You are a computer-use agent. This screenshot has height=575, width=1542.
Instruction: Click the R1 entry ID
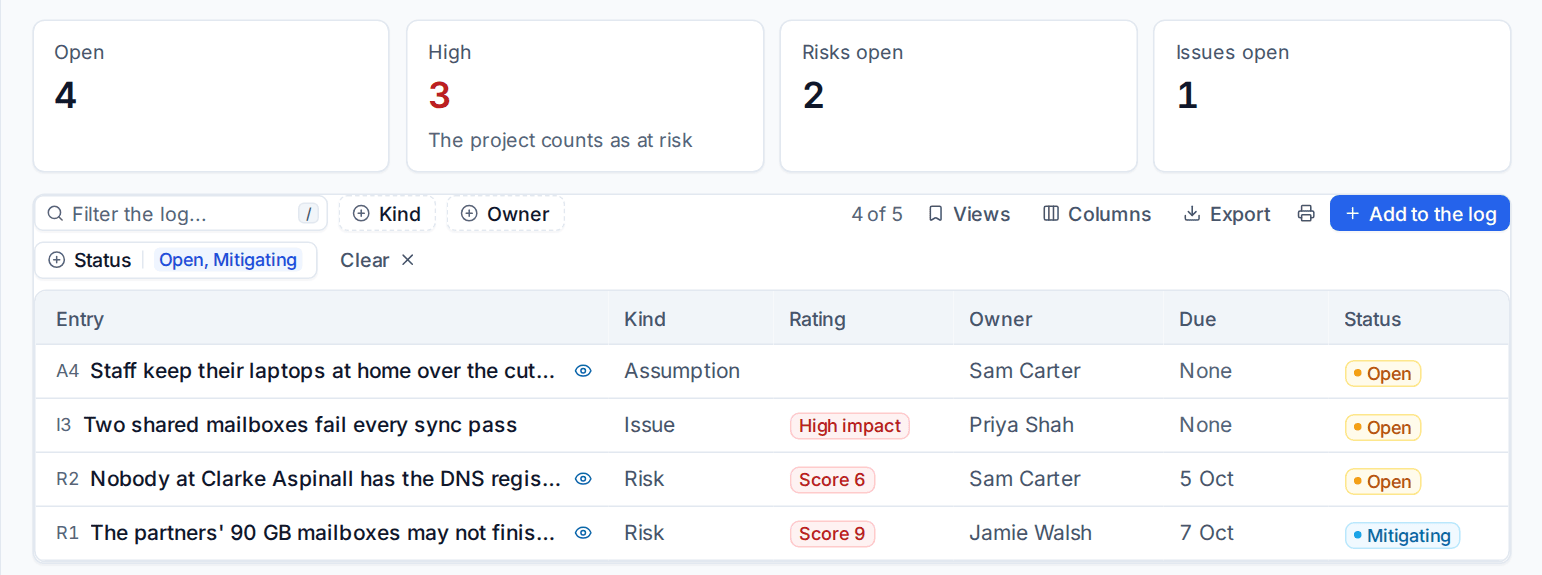67,533
